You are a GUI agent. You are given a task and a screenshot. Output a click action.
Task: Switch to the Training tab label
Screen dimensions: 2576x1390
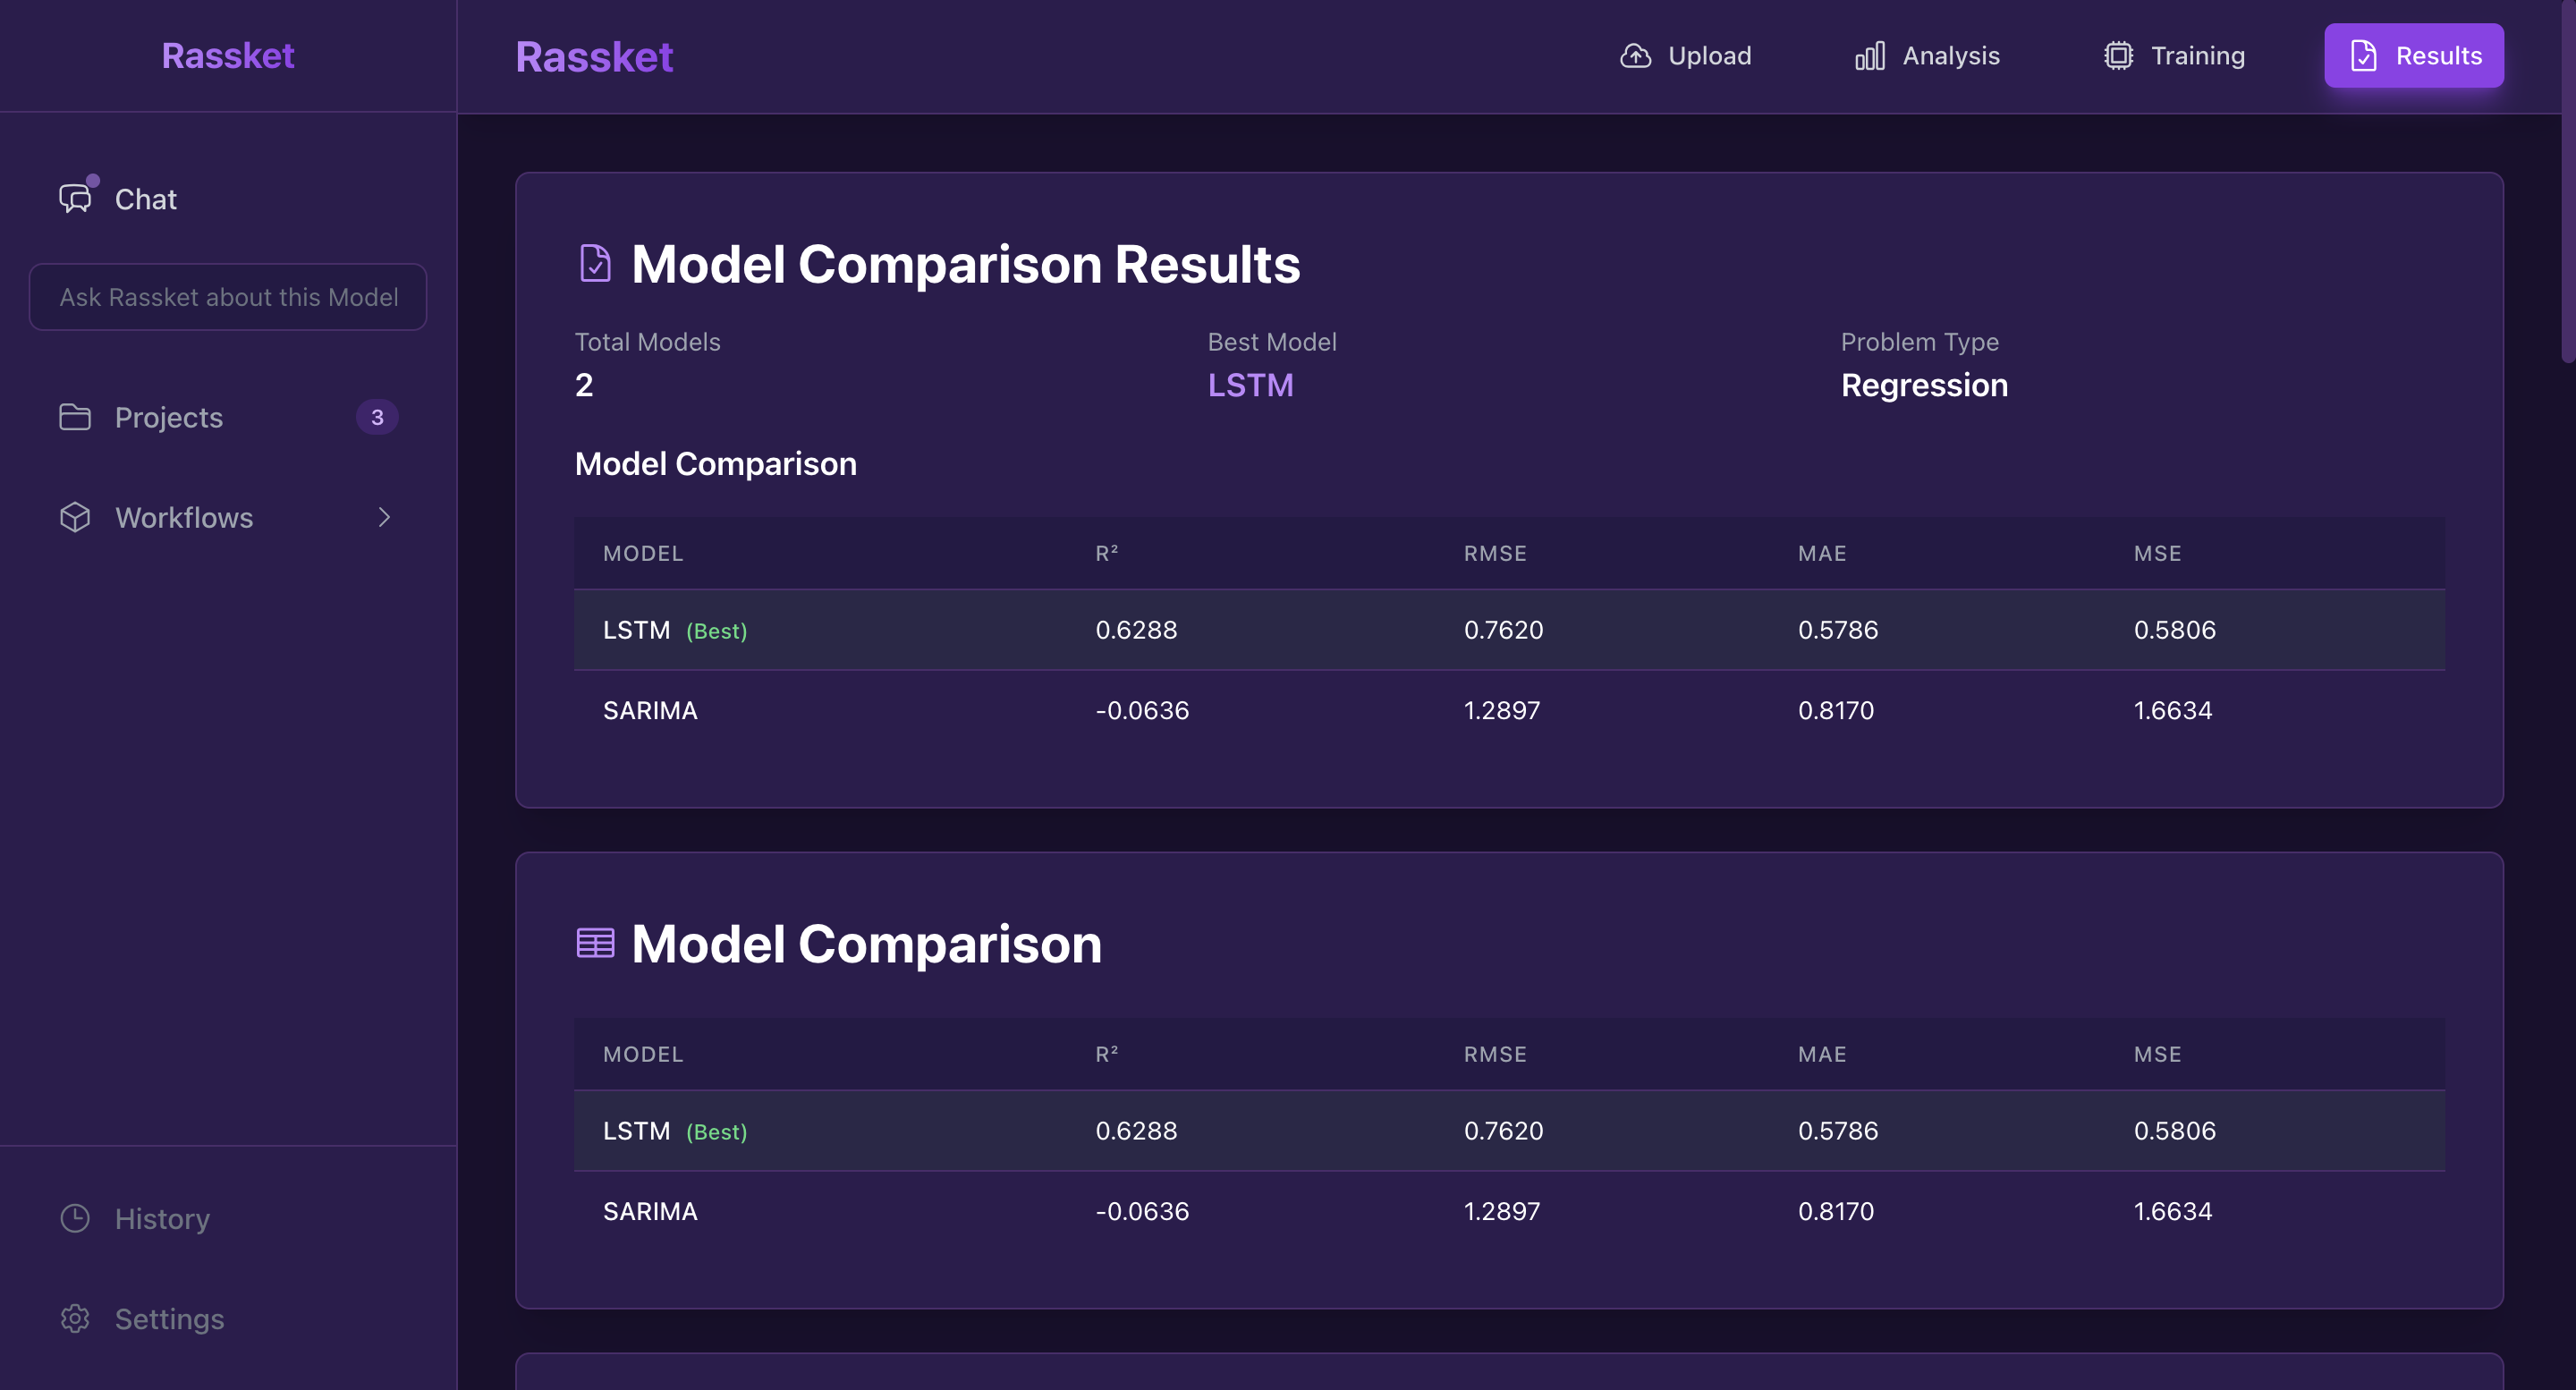pos(2197,56)
